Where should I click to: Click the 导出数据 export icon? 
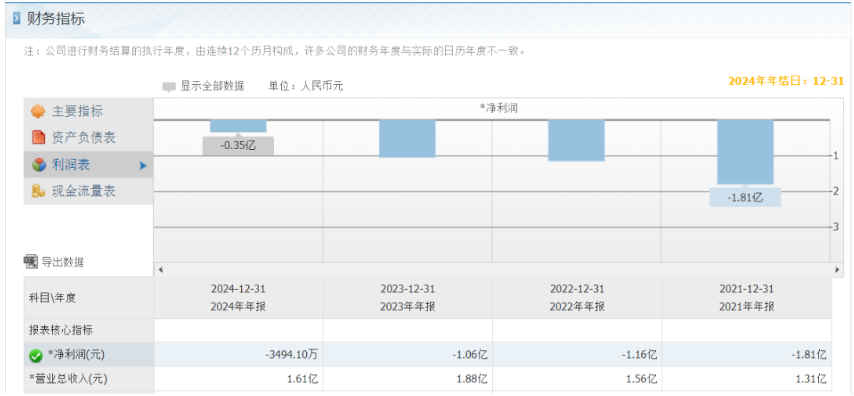coord(31,261)
